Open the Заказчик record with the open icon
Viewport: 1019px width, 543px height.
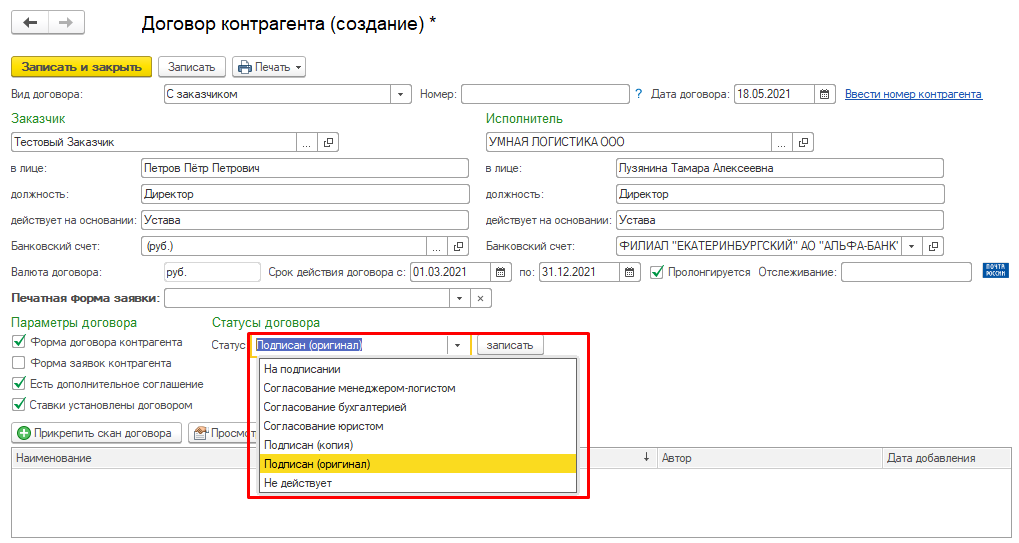328,142
